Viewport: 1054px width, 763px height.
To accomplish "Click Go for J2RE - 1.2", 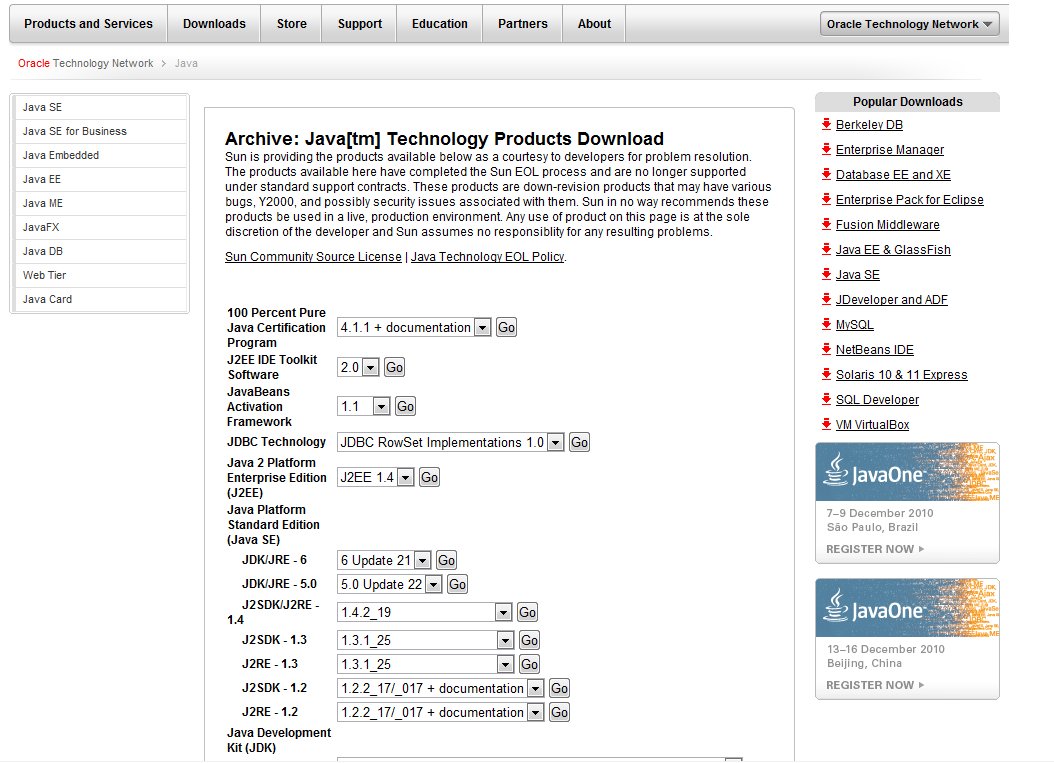I will coord(559,713).
